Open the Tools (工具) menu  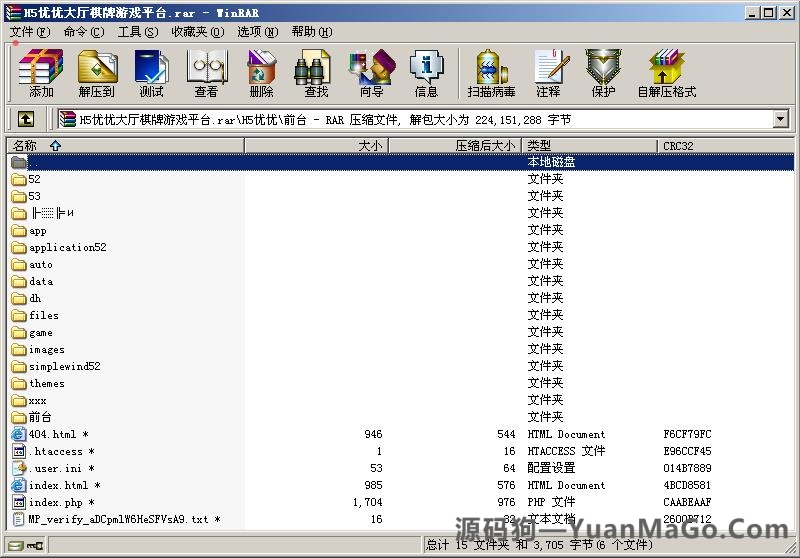tap(138, 32)
